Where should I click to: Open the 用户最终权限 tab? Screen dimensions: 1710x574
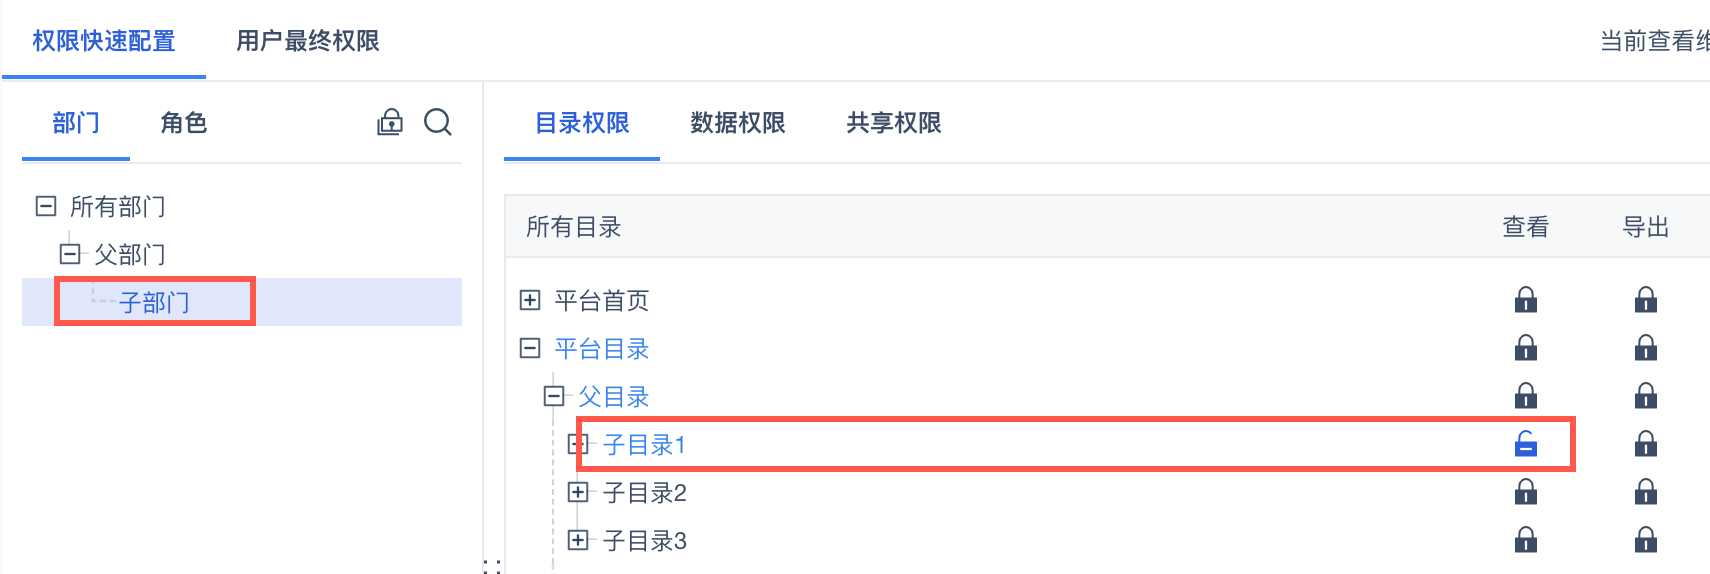(x=308, y=41)
